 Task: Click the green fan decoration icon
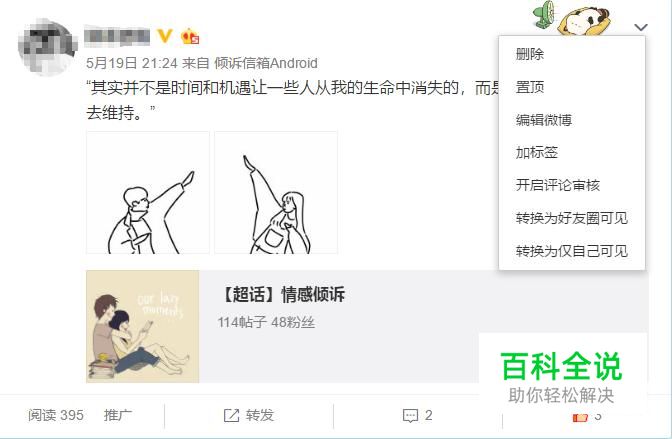point(544,15)
